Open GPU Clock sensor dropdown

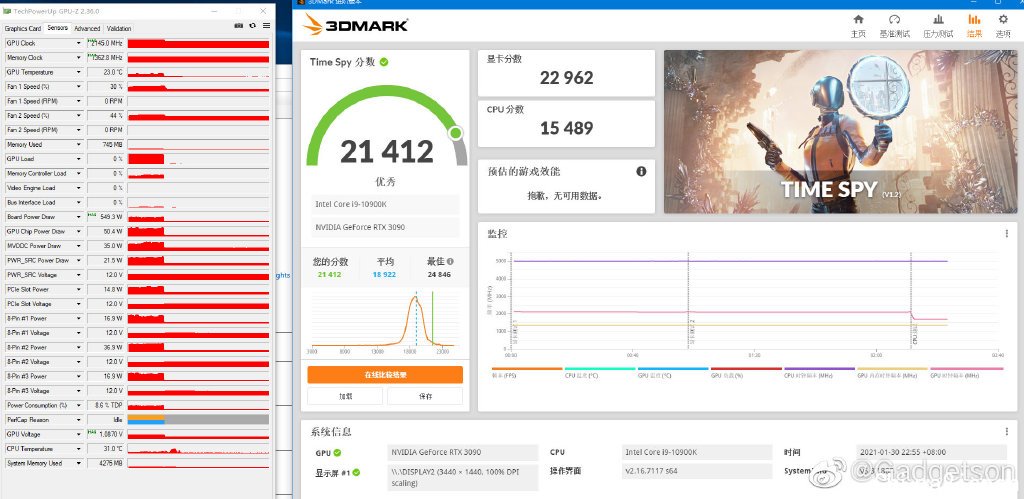point(78,43)
